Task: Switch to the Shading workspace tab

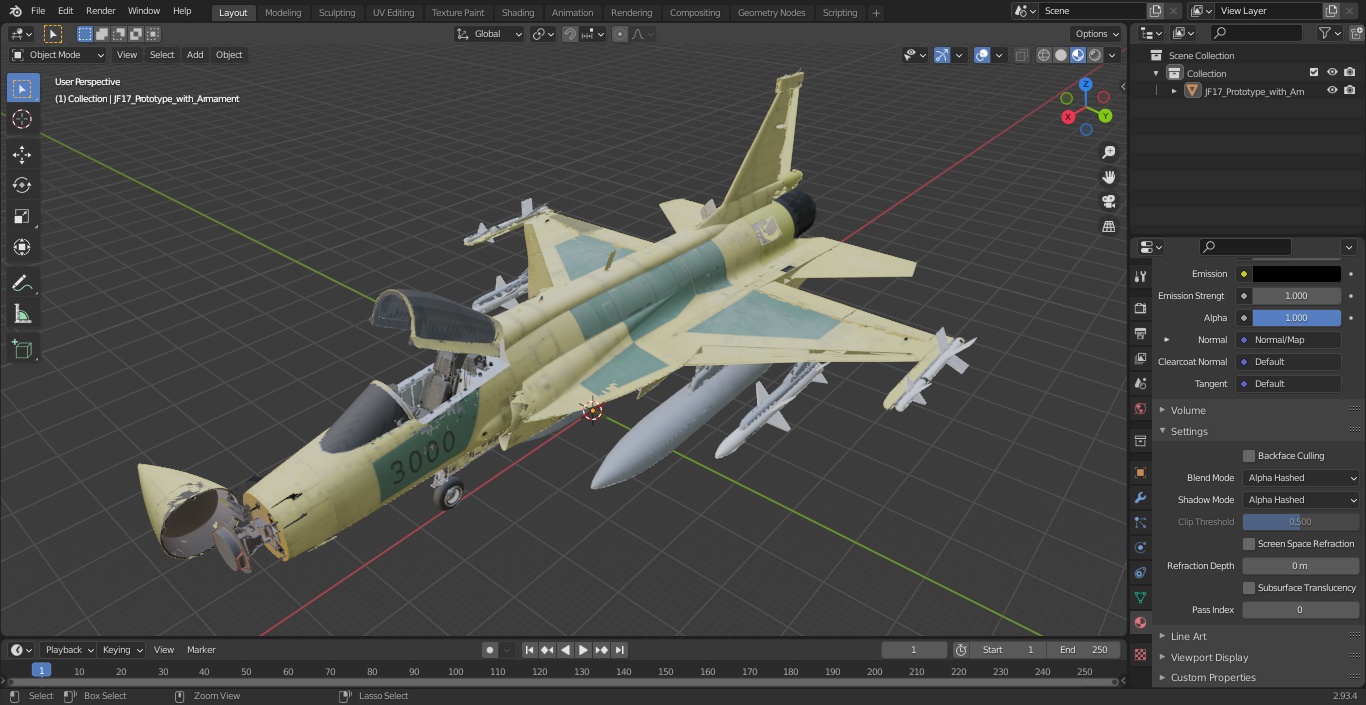Action: point(518,13)
